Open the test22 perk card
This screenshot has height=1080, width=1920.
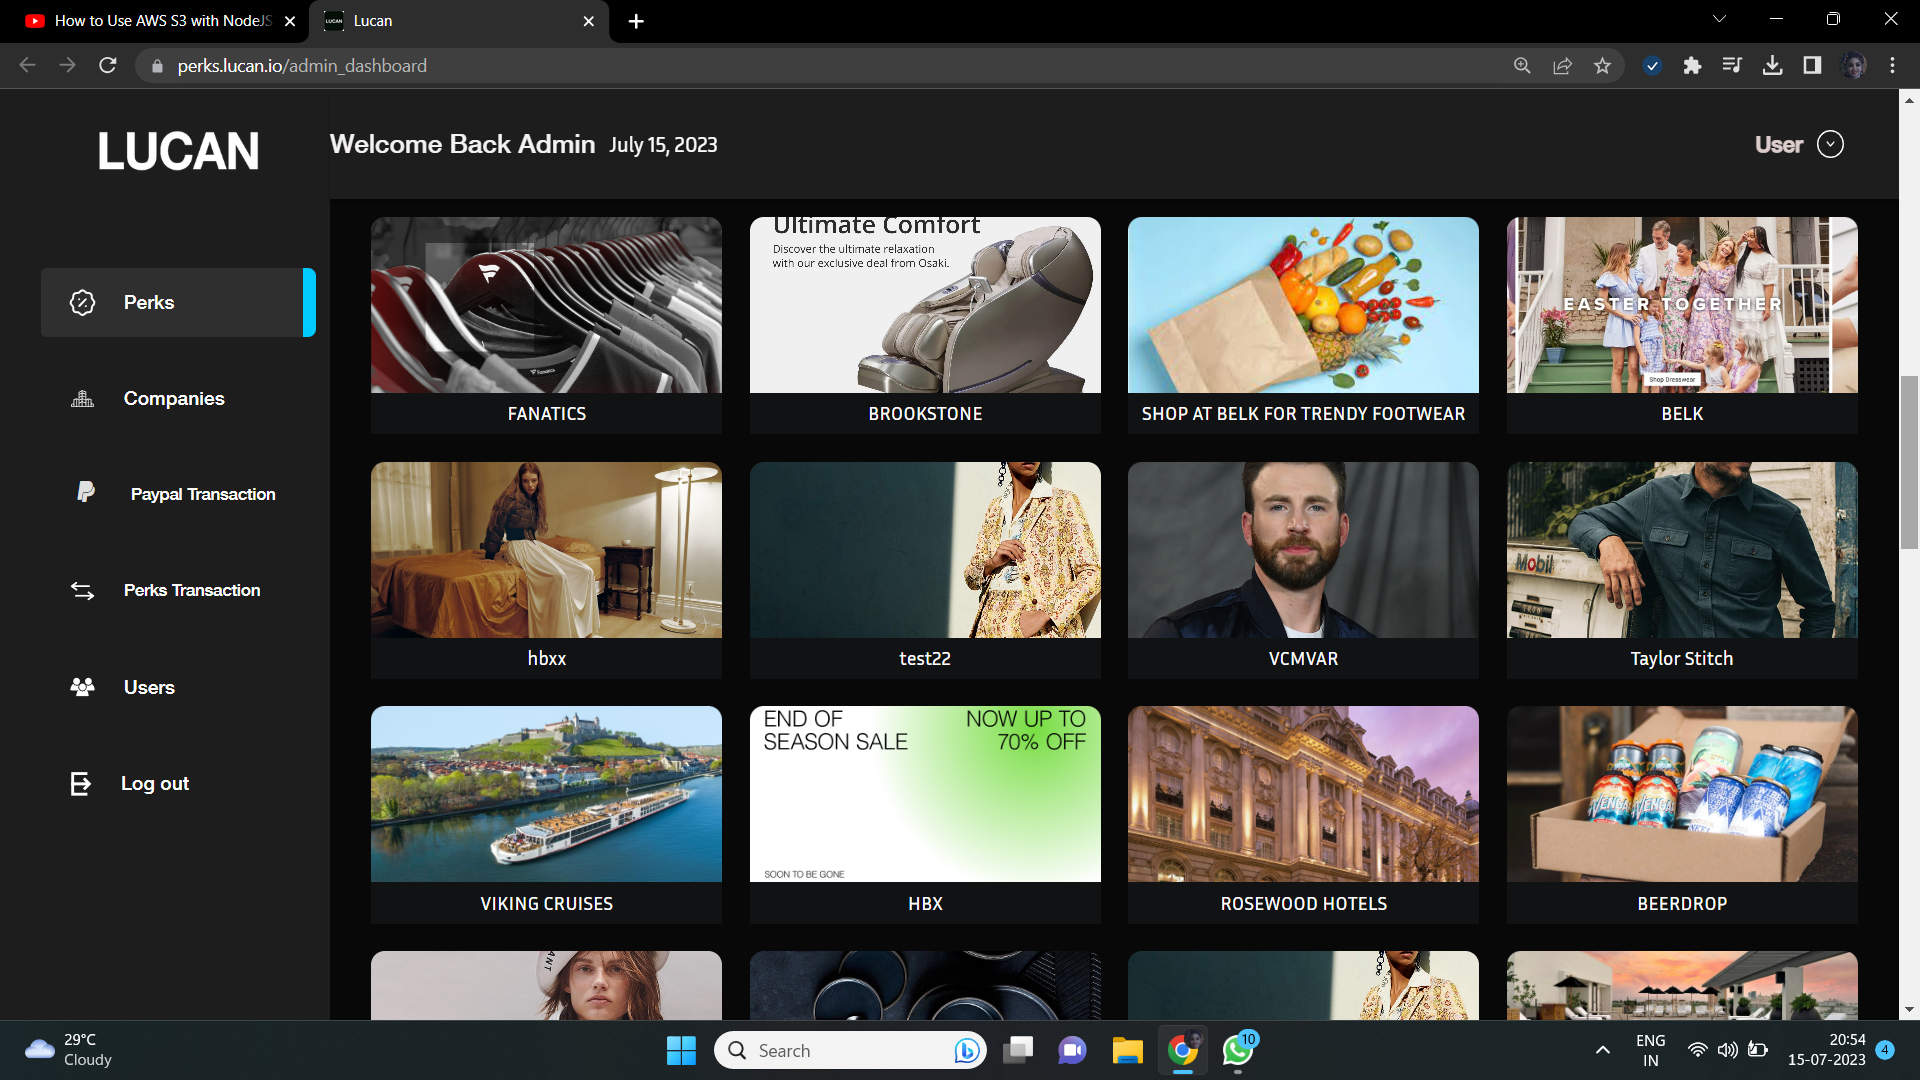(x=925, y=570)
